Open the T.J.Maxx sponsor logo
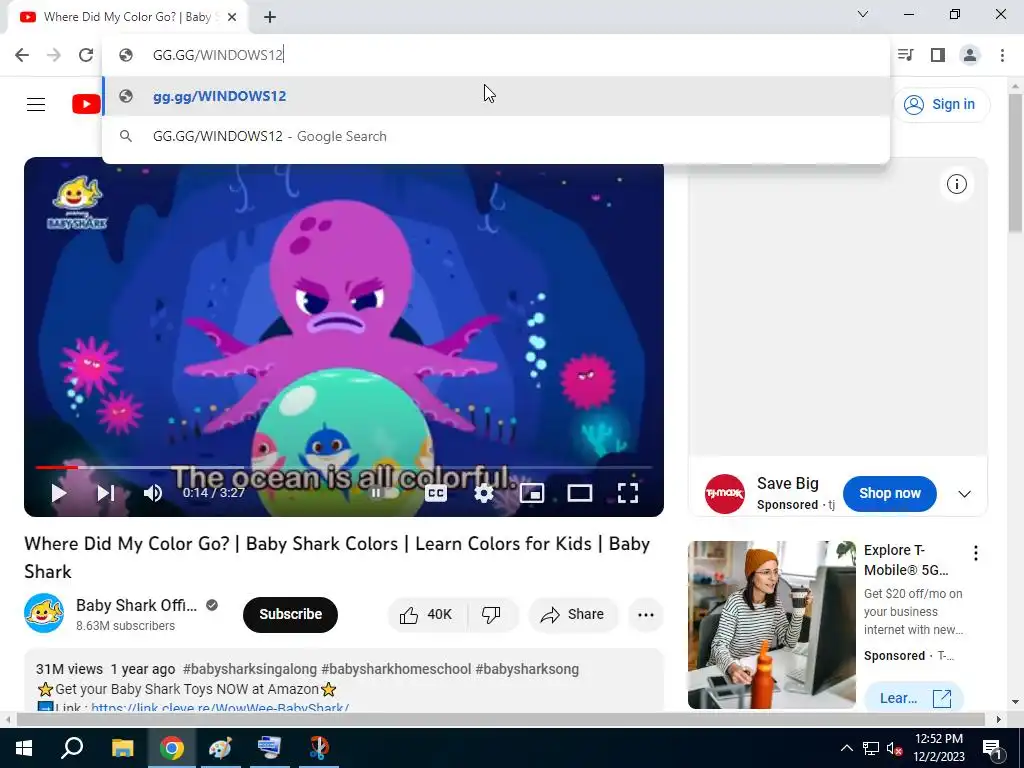The image size is (1024, 768). [724, 494]
